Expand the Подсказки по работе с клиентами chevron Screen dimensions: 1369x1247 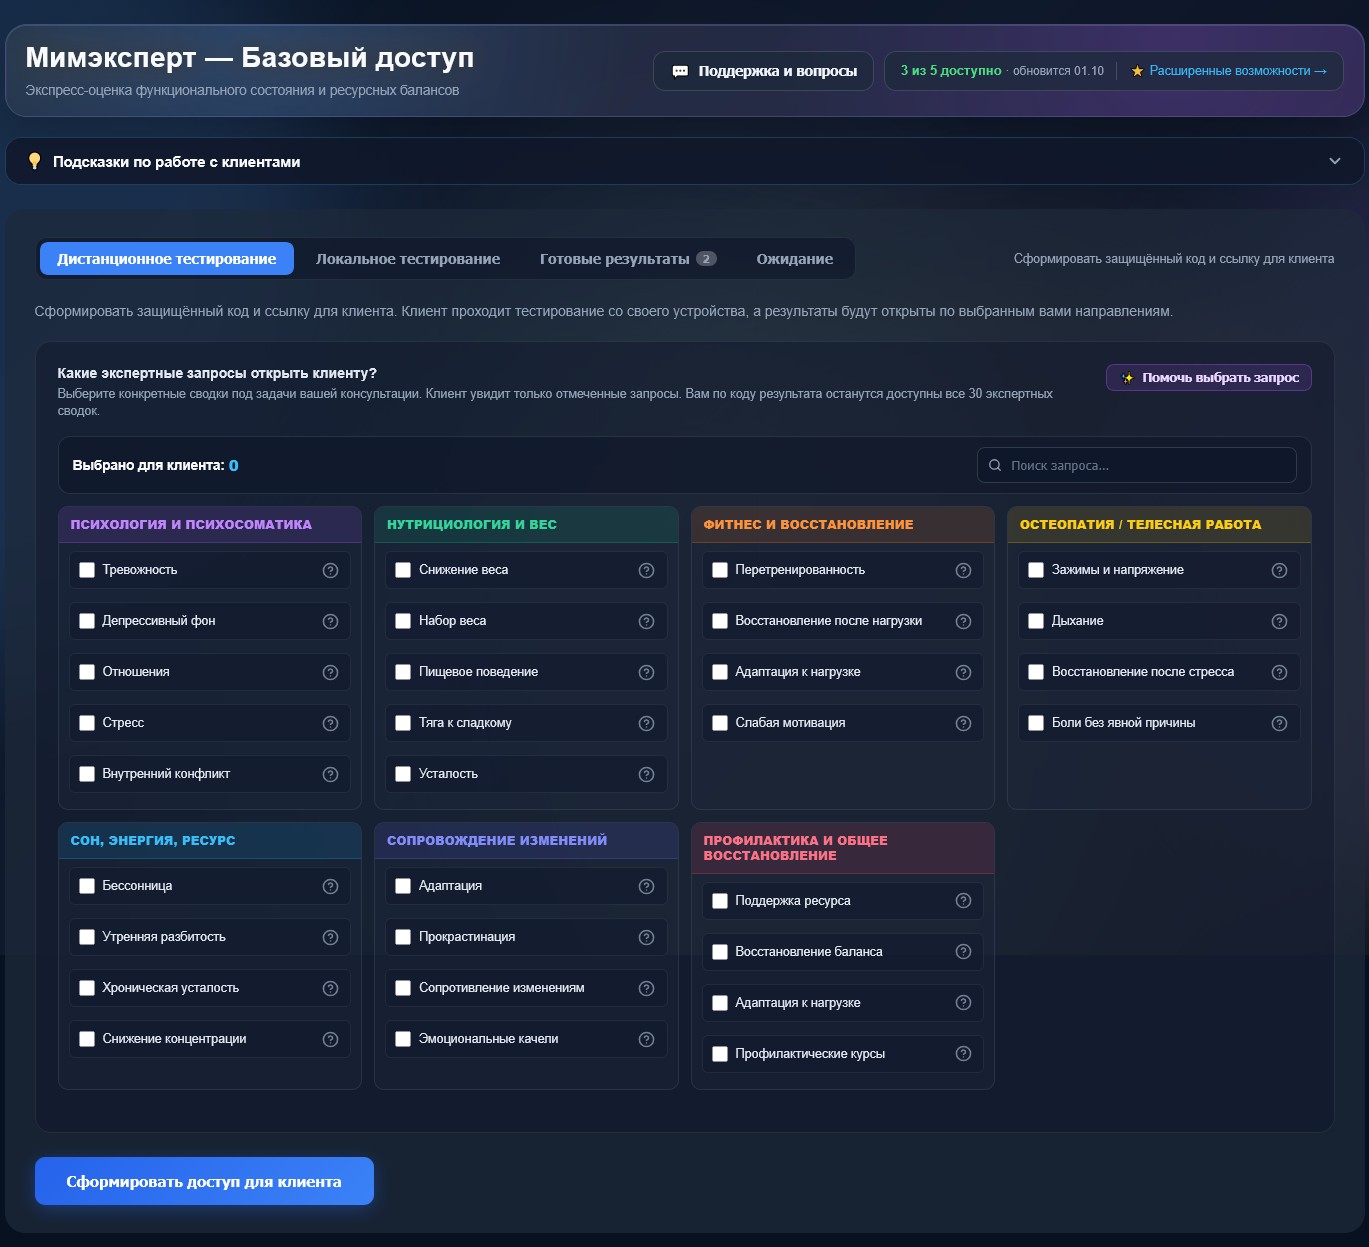click(1334, 161)
